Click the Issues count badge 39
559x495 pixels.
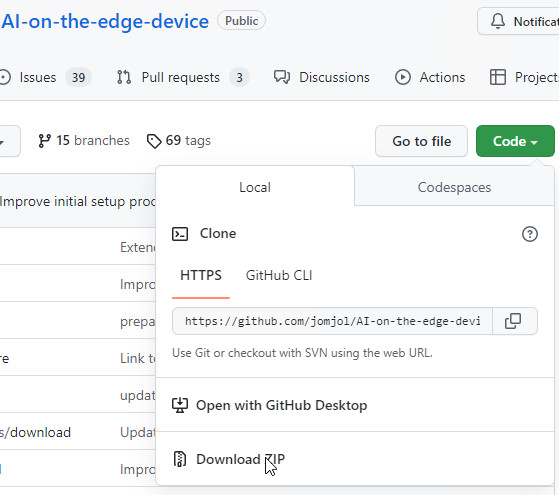[x=78, y=77]
